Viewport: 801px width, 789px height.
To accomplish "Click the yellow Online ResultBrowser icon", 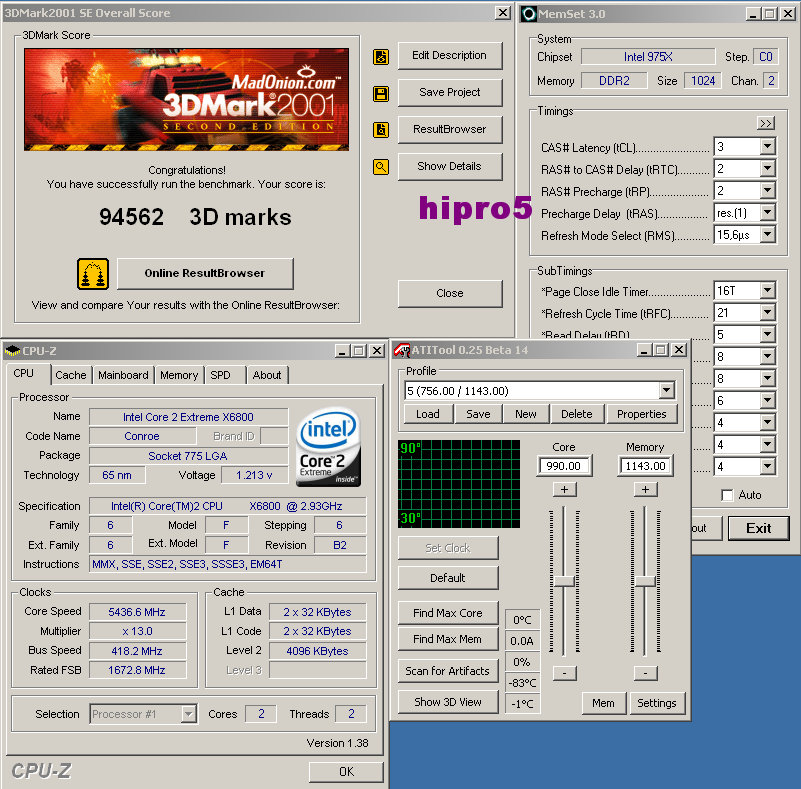I will [x=93, y=274].
